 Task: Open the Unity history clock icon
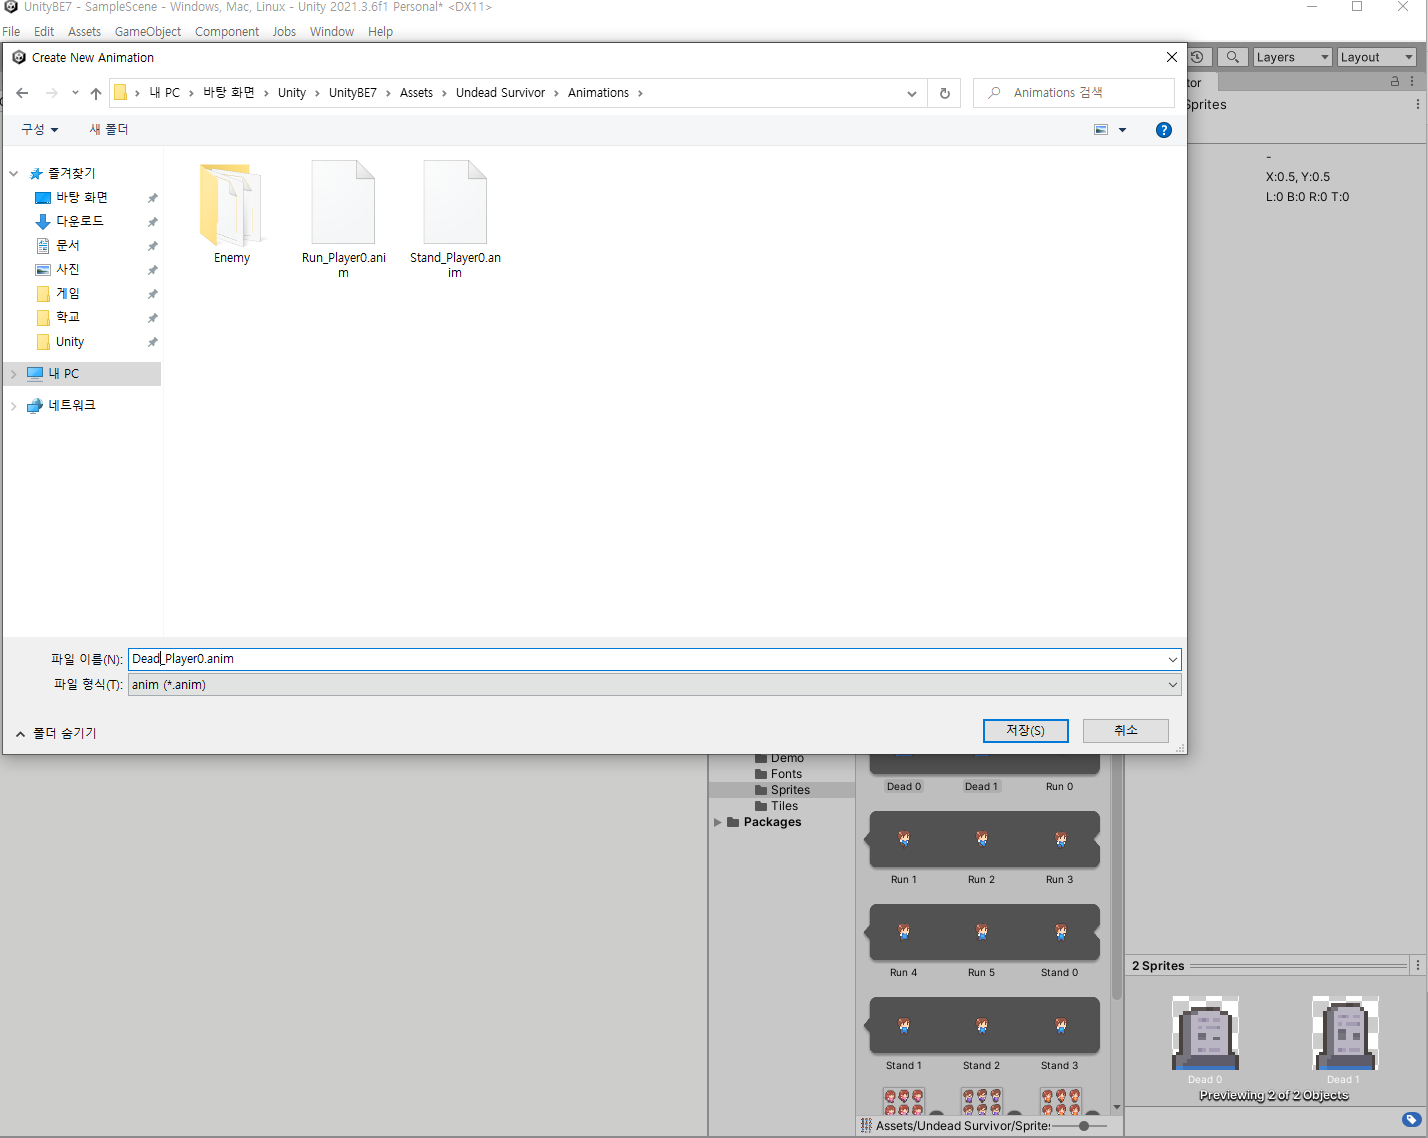(x=1198, y=57)
